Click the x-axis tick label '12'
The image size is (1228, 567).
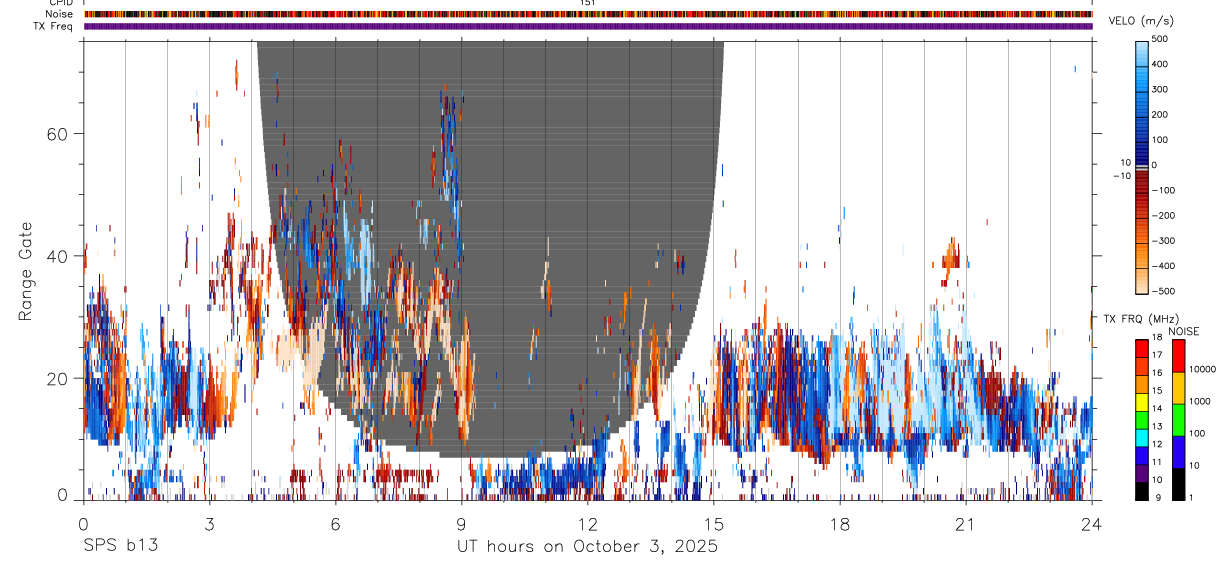pos(587,524)
